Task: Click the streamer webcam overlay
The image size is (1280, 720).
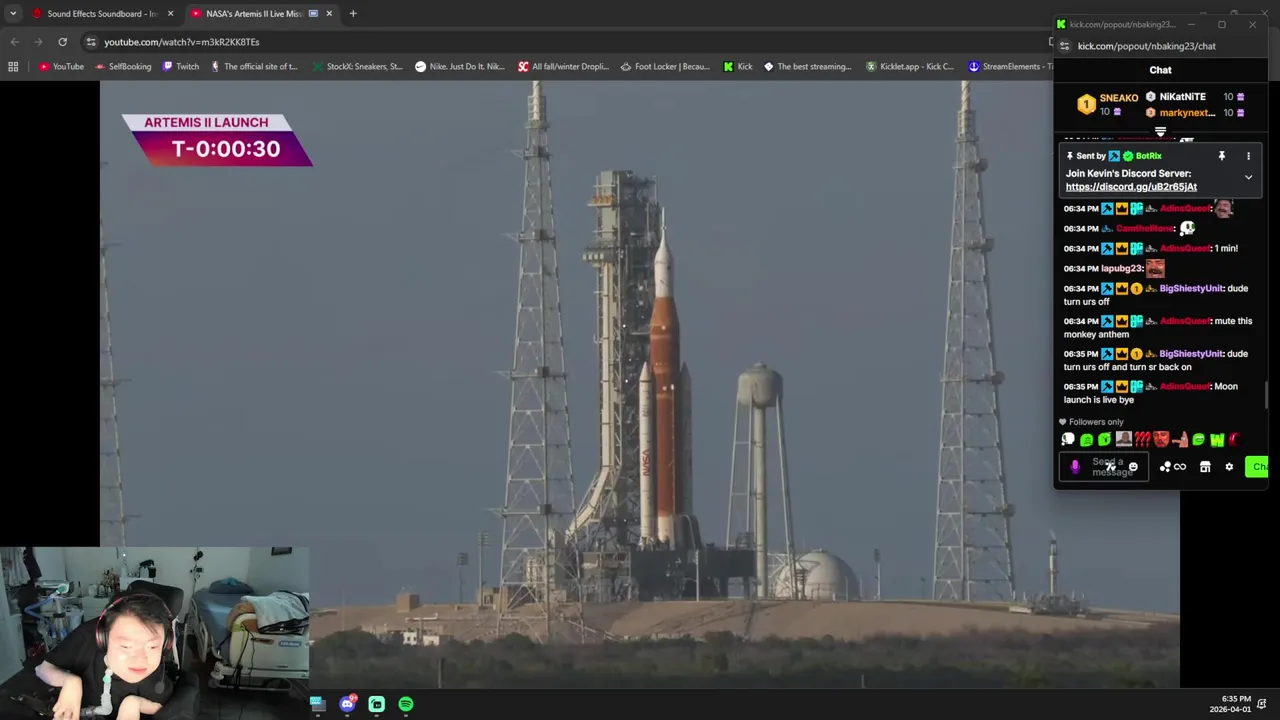Action: pyautogui.click(x=155, y=633)
